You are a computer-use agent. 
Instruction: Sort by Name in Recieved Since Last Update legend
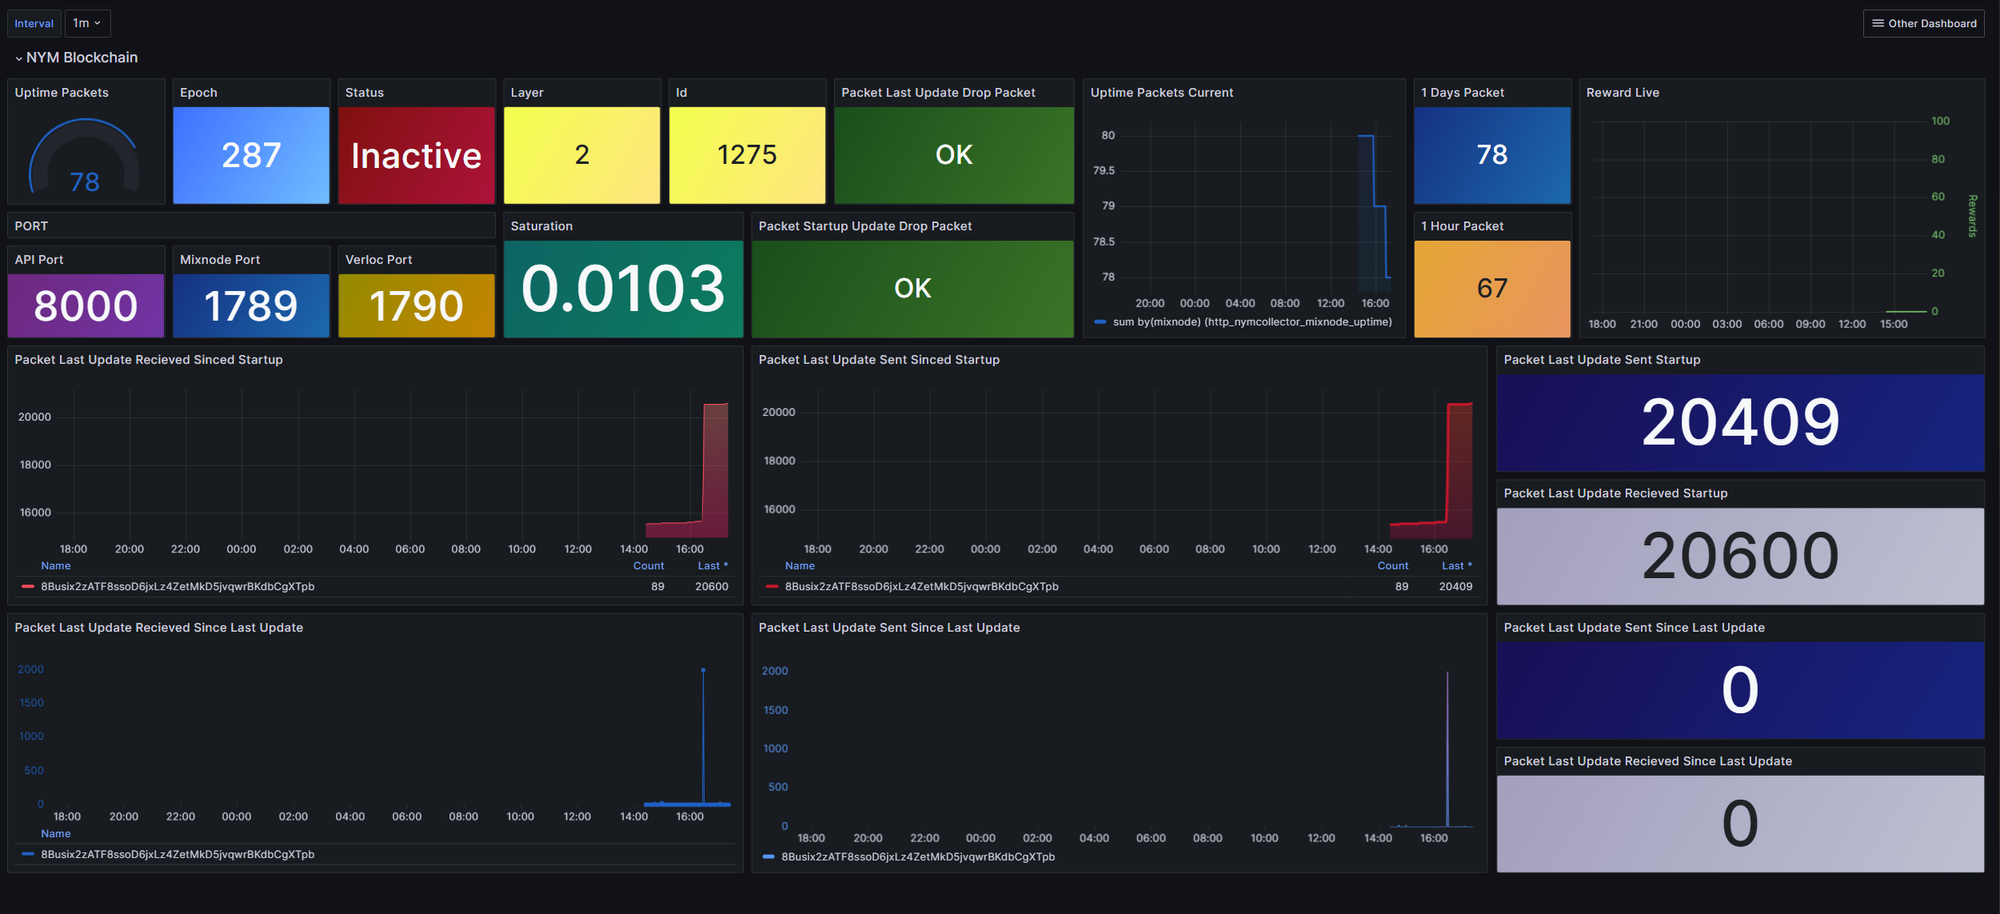pyautogui.click(x=56, y=834)
